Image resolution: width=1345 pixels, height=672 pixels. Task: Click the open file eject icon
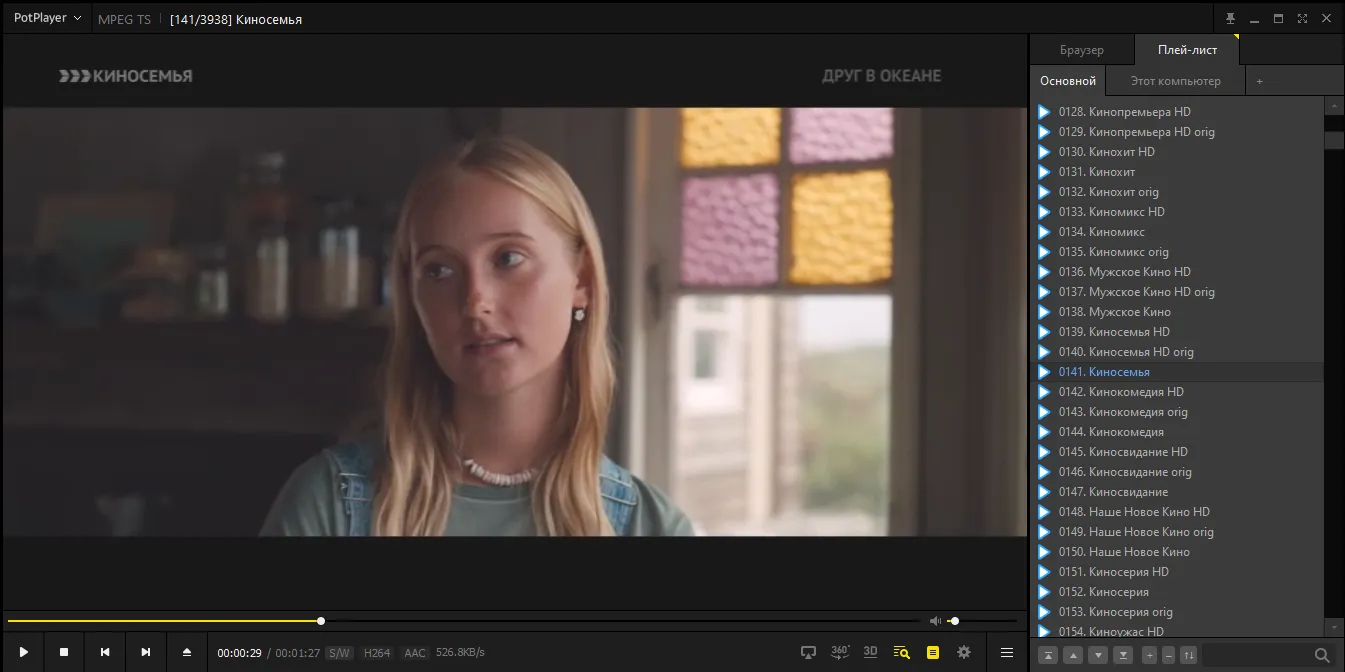pos(186,652)
